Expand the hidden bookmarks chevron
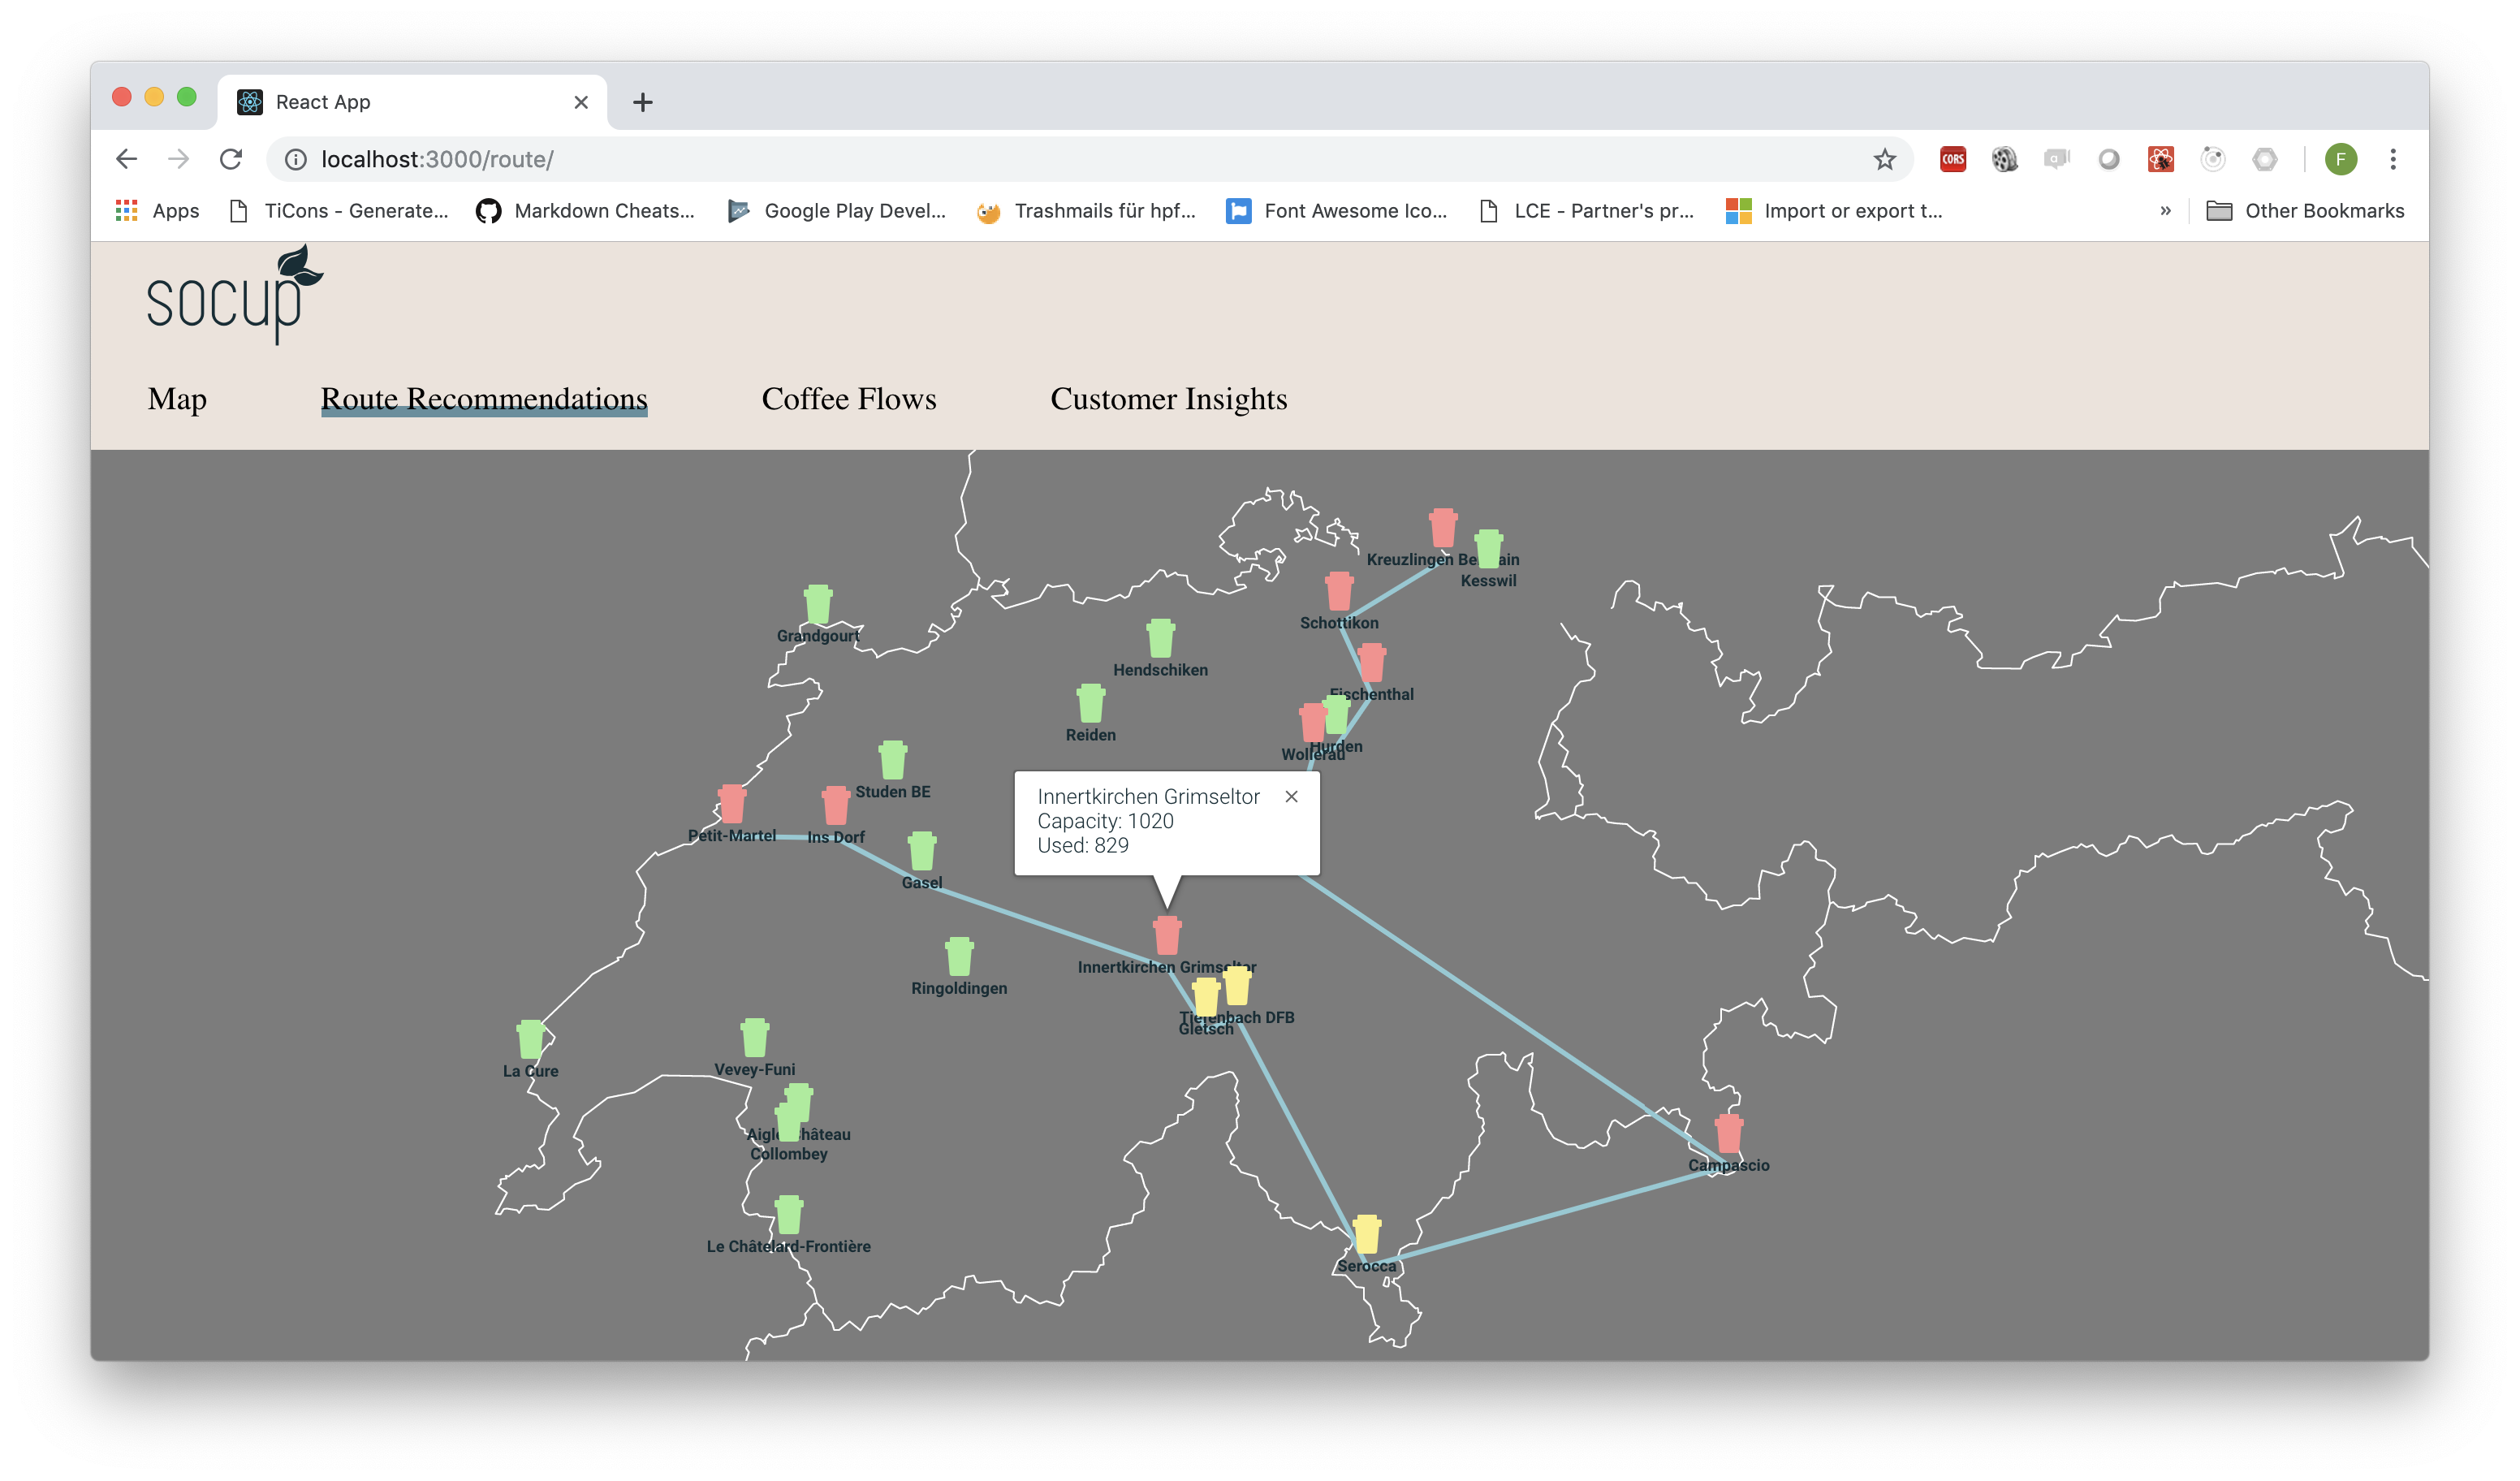The height and width of the screenshot is (1481, 2520). pyautogui.click(x=2165, y=211)
